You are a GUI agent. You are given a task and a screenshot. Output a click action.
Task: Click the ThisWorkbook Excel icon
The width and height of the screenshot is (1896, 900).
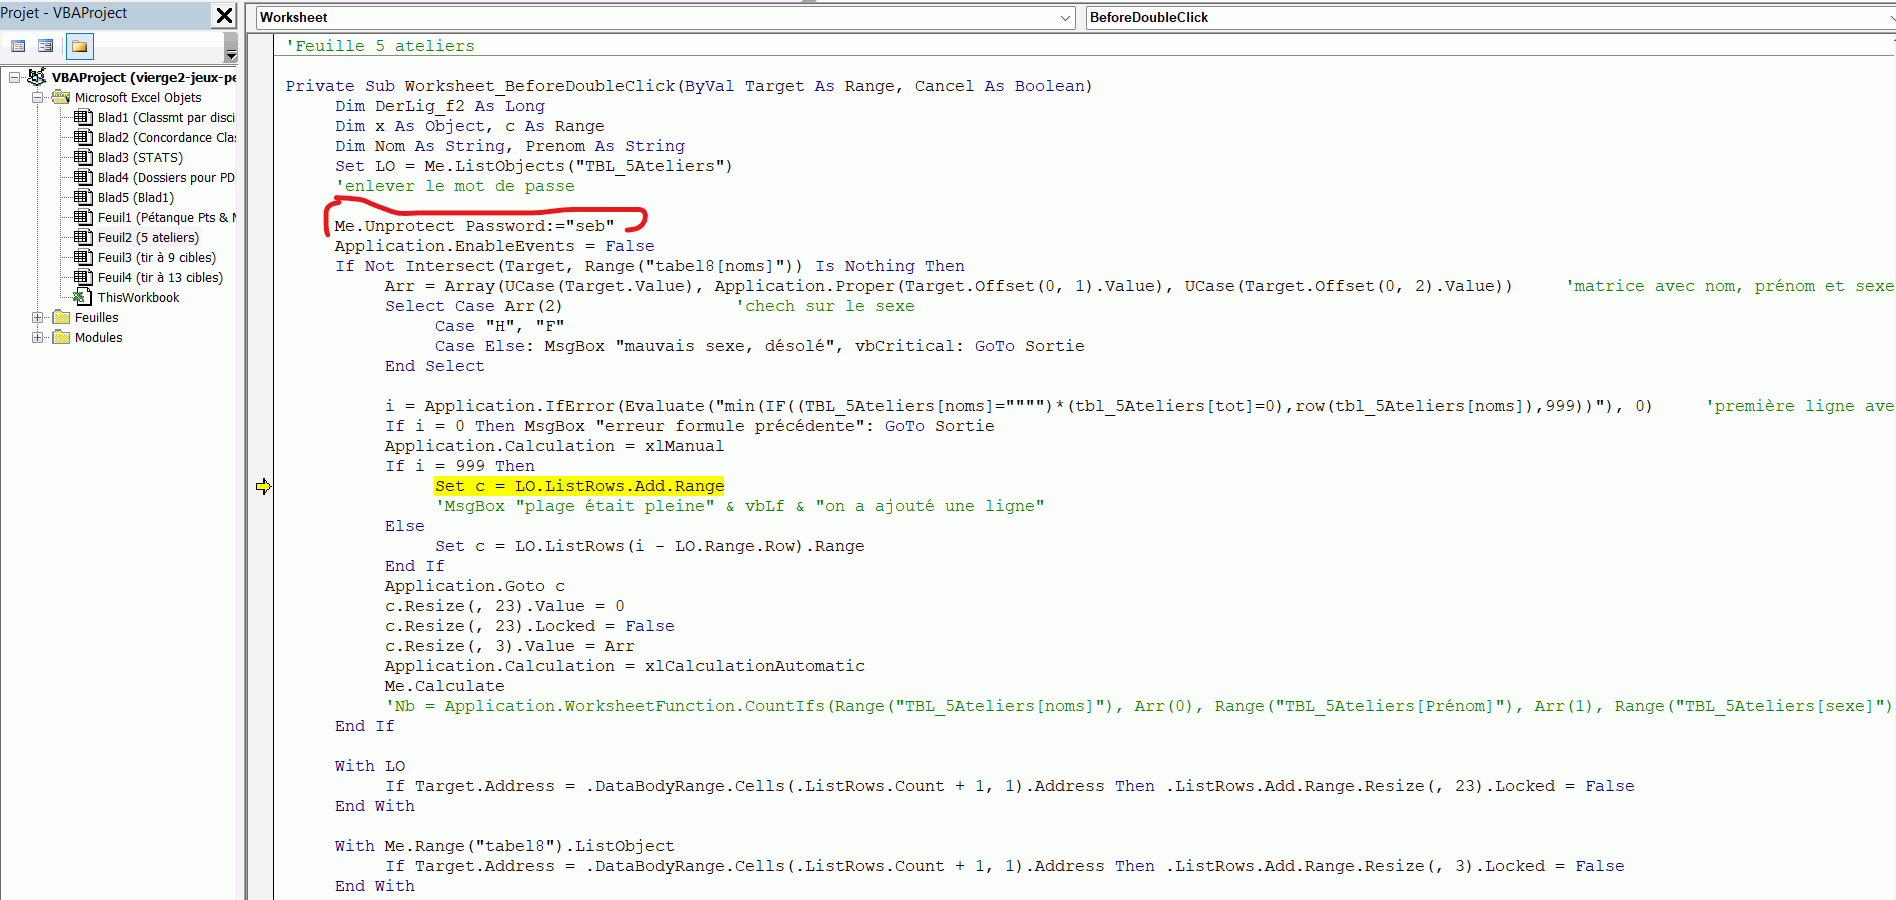coord(83,297)
